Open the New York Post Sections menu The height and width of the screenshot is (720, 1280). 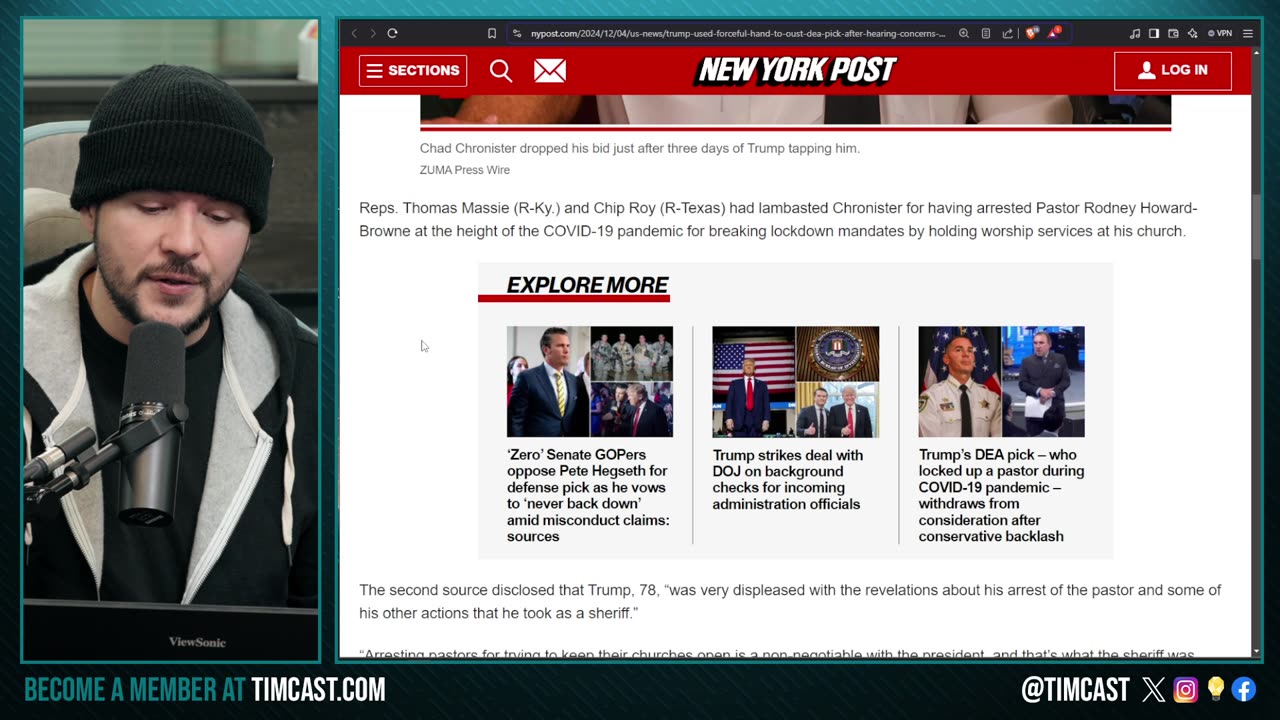pyautogui.click(x=413, y=70)
